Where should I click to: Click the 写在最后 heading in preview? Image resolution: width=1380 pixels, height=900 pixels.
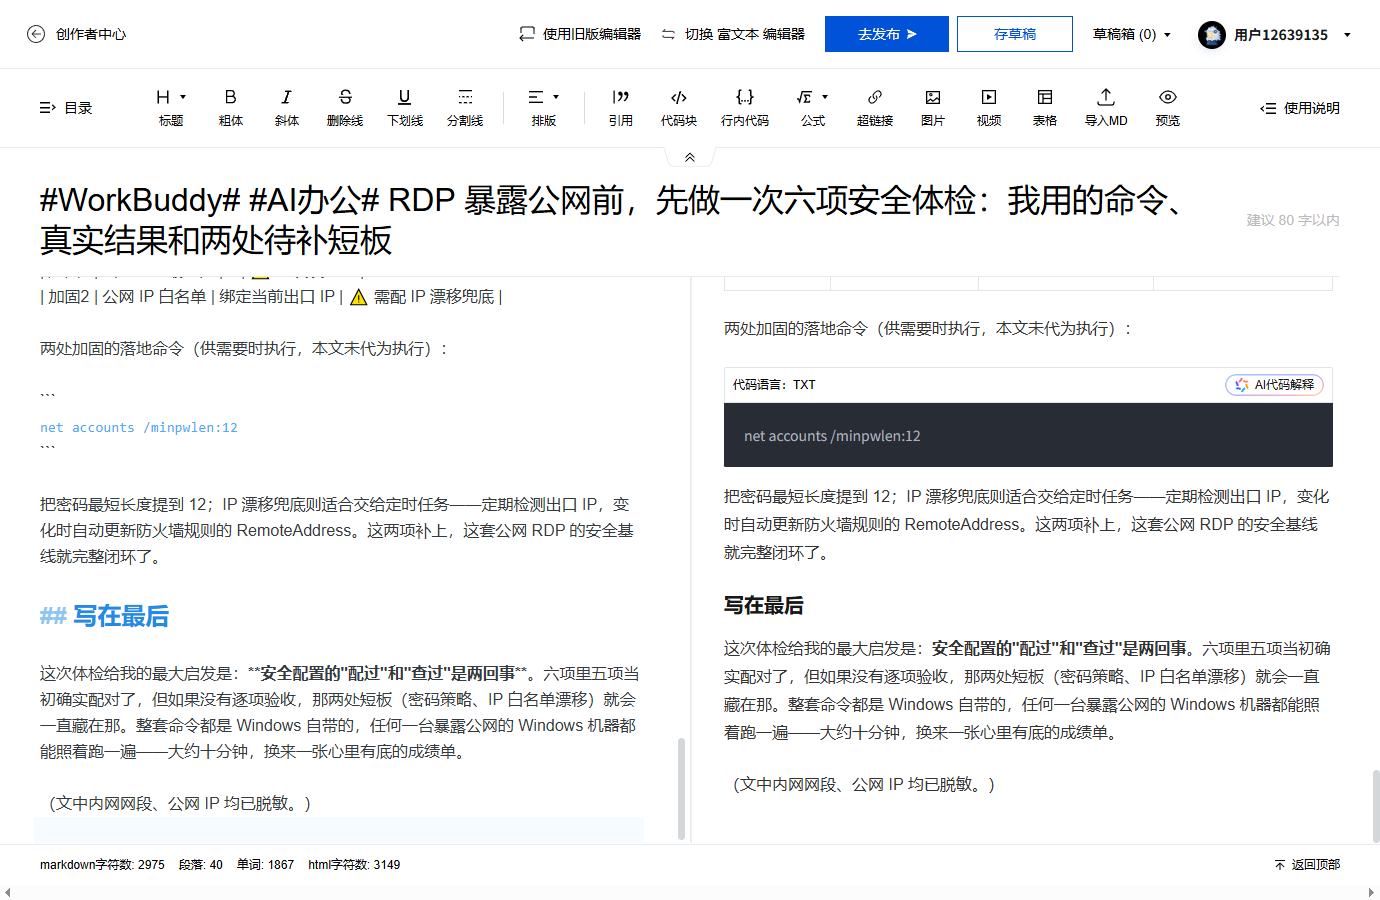click(x=764, y=606)
